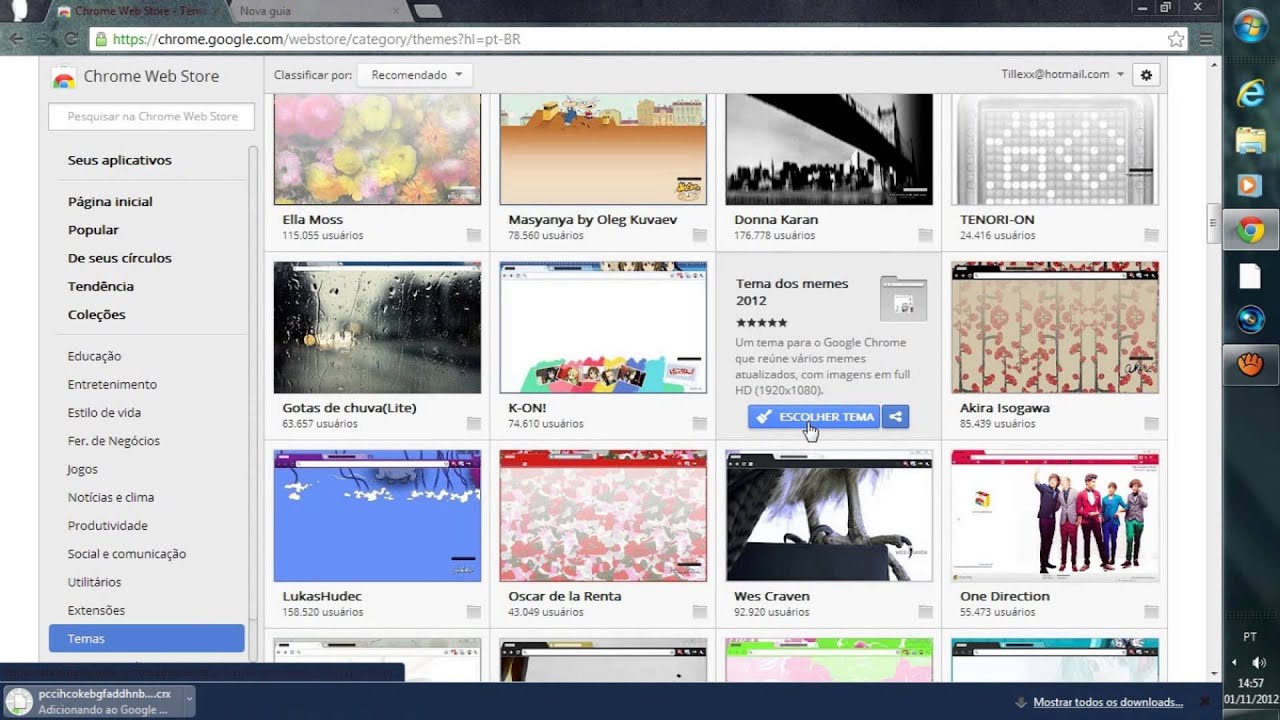Select De seus círculos in sidebar
Viewport: 1280px width, 720px height.
point(120,258)
